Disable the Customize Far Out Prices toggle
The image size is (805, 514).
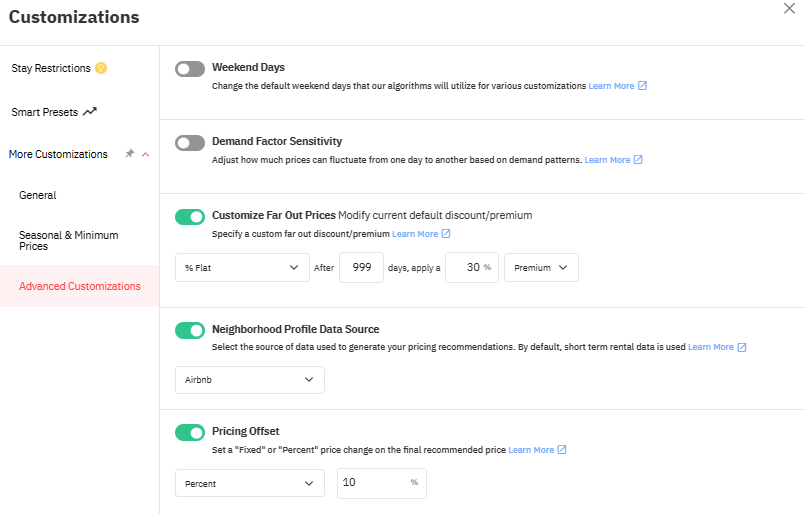tap(190, 217)
